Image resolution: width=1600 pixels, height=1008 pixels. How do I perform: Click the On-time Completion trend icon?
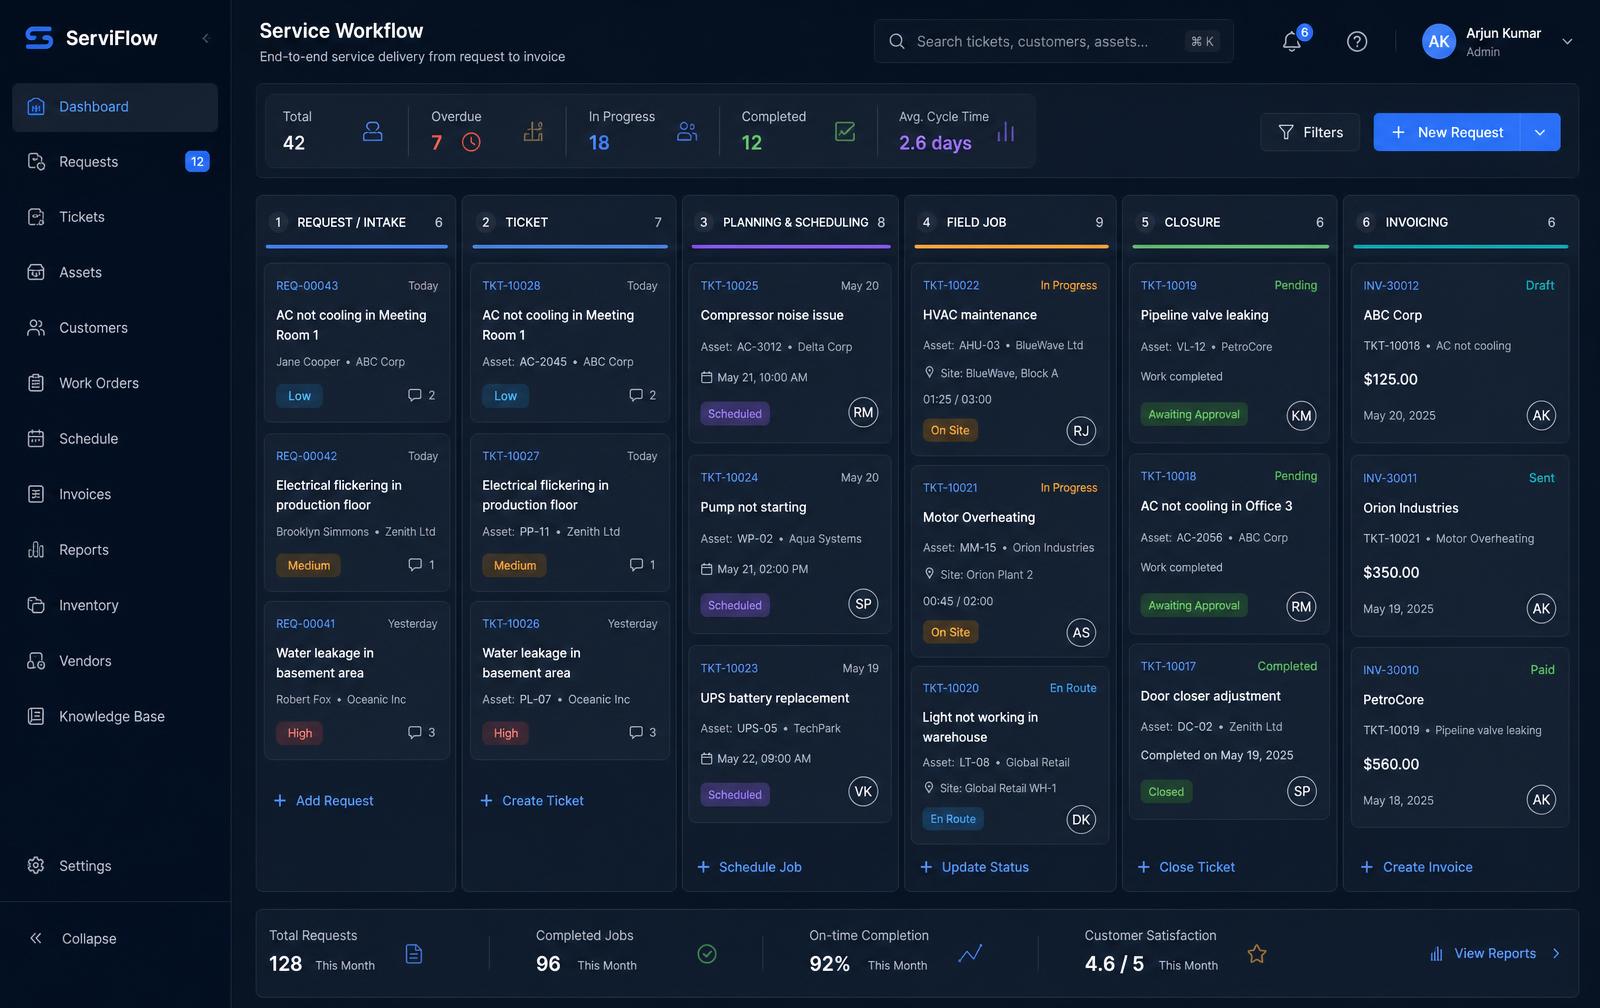970,954
